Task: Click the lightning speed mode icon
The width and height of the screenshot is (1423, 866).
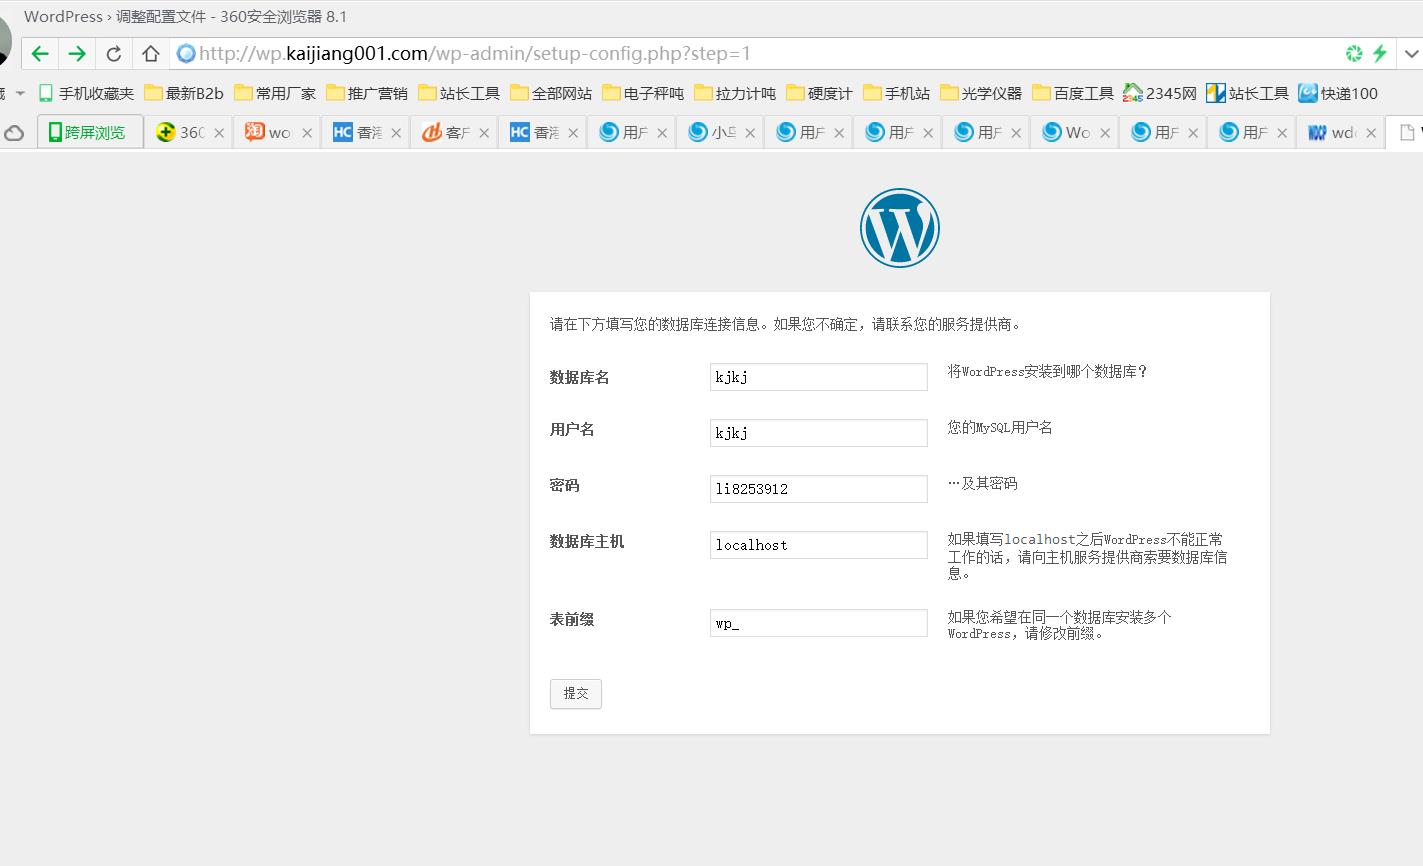Action: pyautogui.click(x=1380, y=54)
